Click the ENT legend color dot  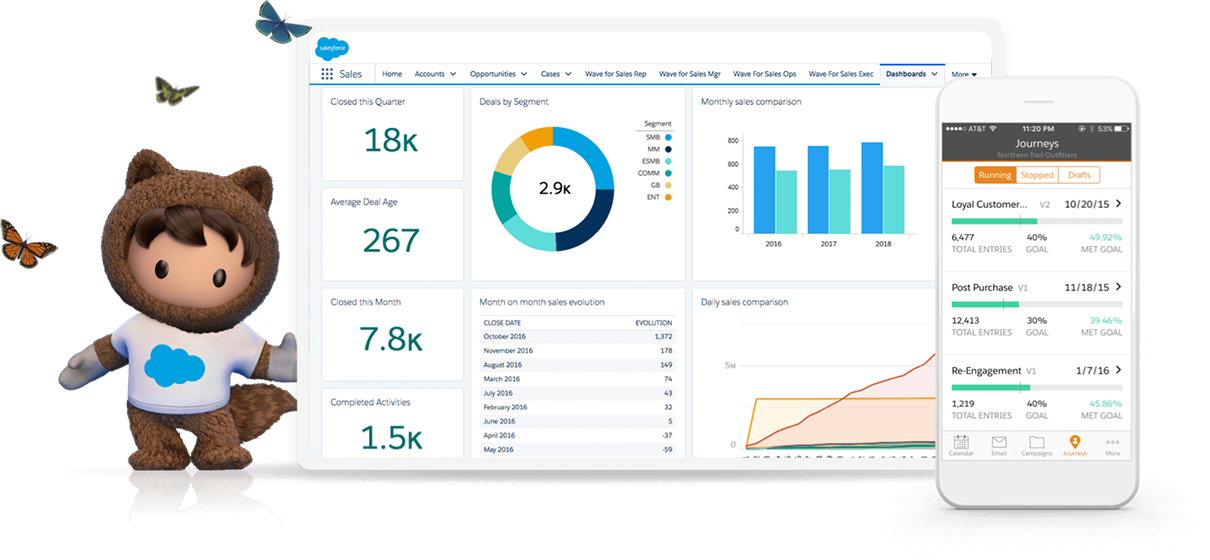point(668,197)
